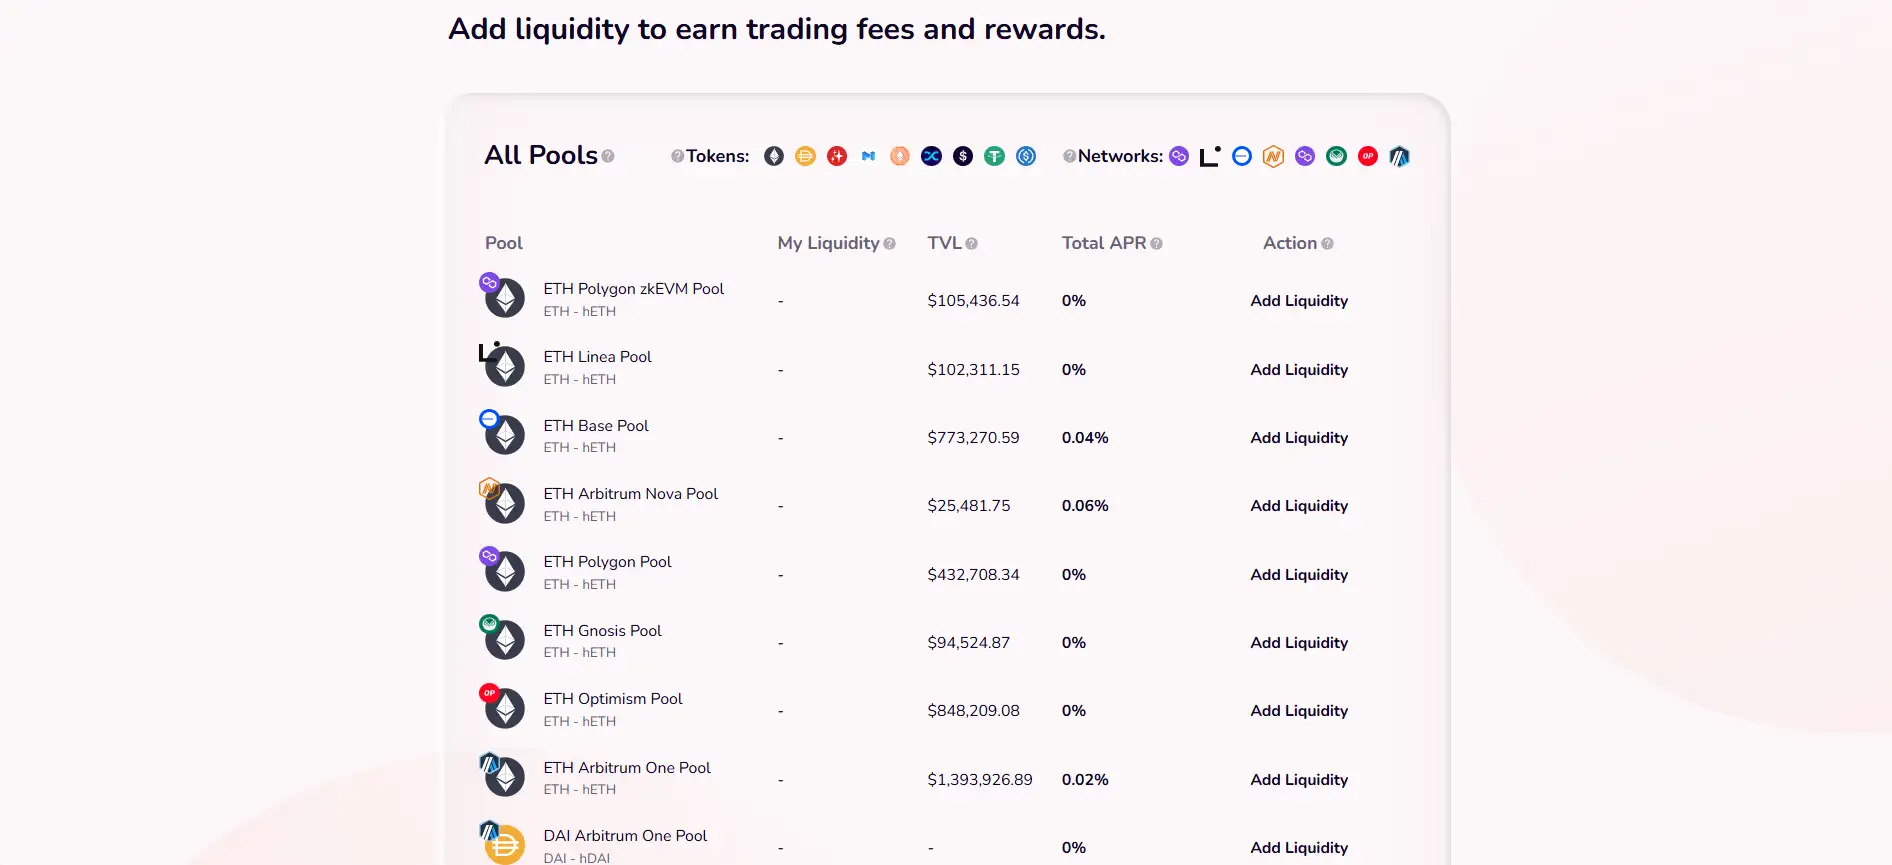Open the help icon beside All Pools
Viewport: 1892px width, 865px height.
608,156
